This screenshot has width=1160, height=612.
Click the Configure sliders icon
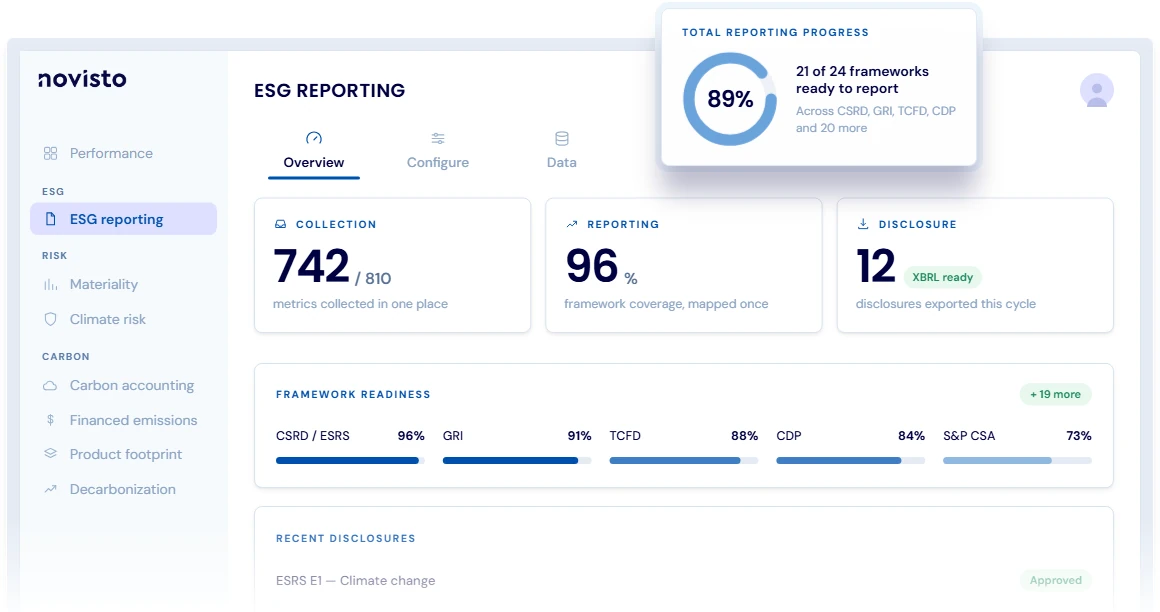point(438,138)
